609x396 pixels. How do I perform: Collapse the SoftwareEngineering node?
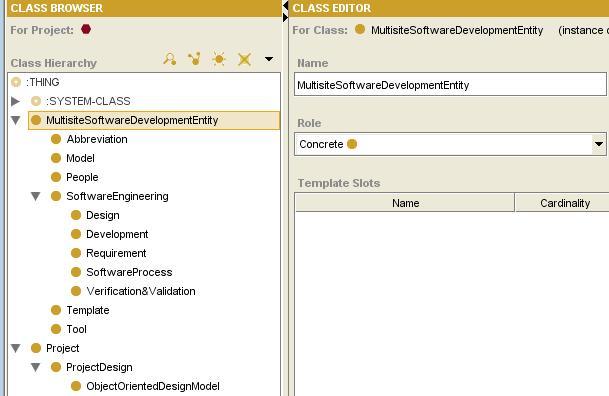click(36, 196)
